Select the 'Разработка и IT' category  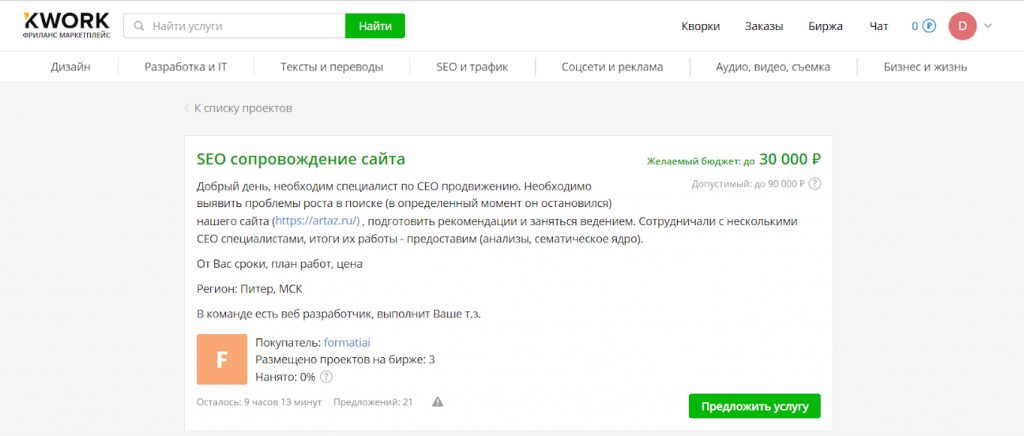[x=185, y=67]
